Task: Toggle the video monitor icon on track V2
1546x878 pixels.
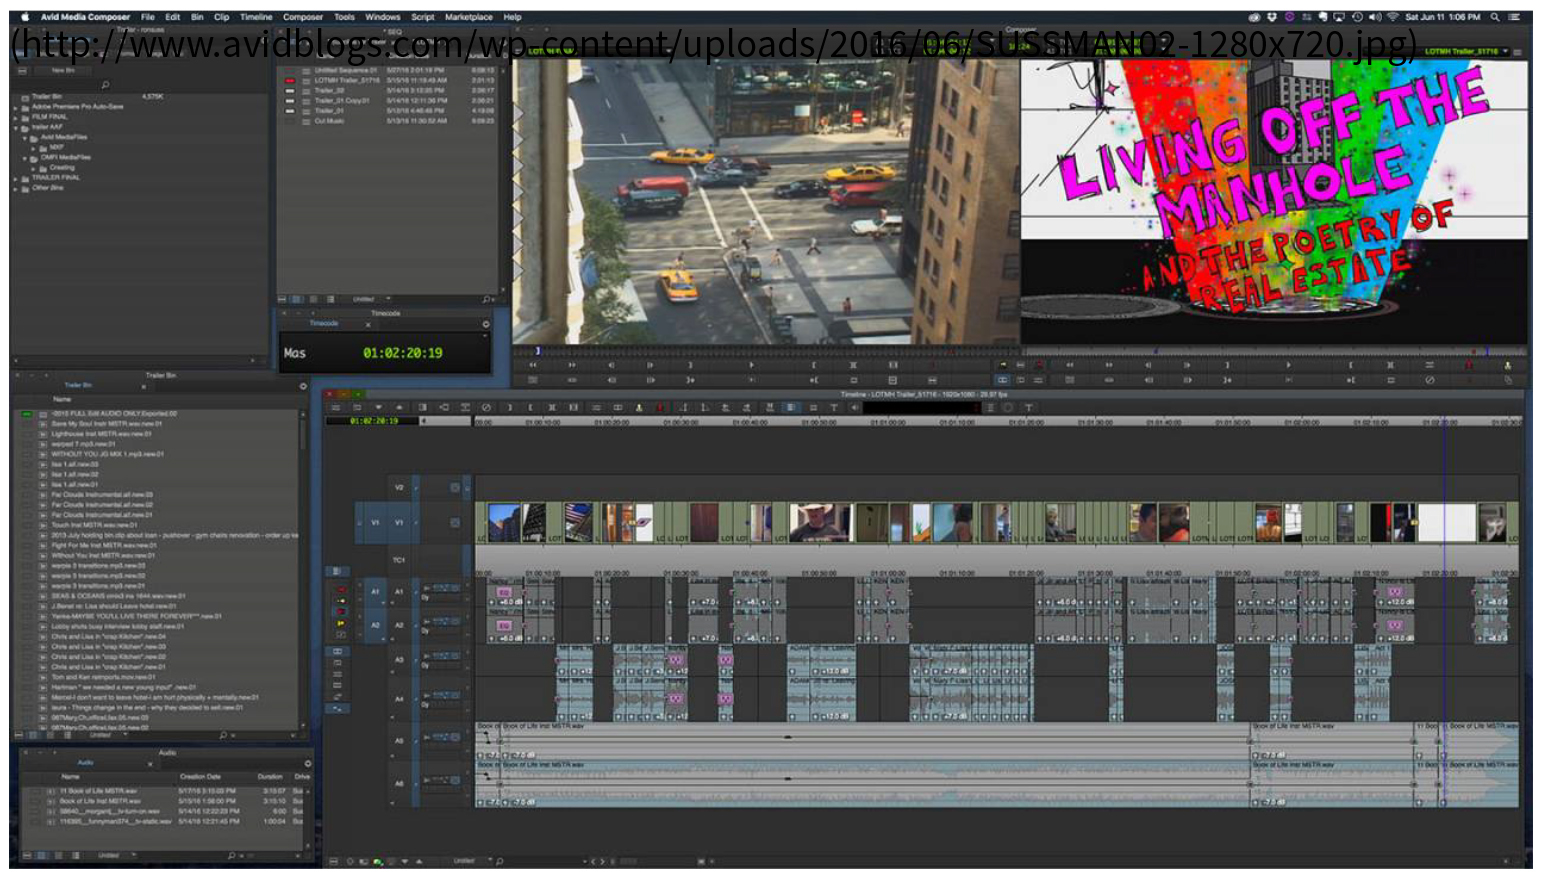Action: tap(454, 488)
